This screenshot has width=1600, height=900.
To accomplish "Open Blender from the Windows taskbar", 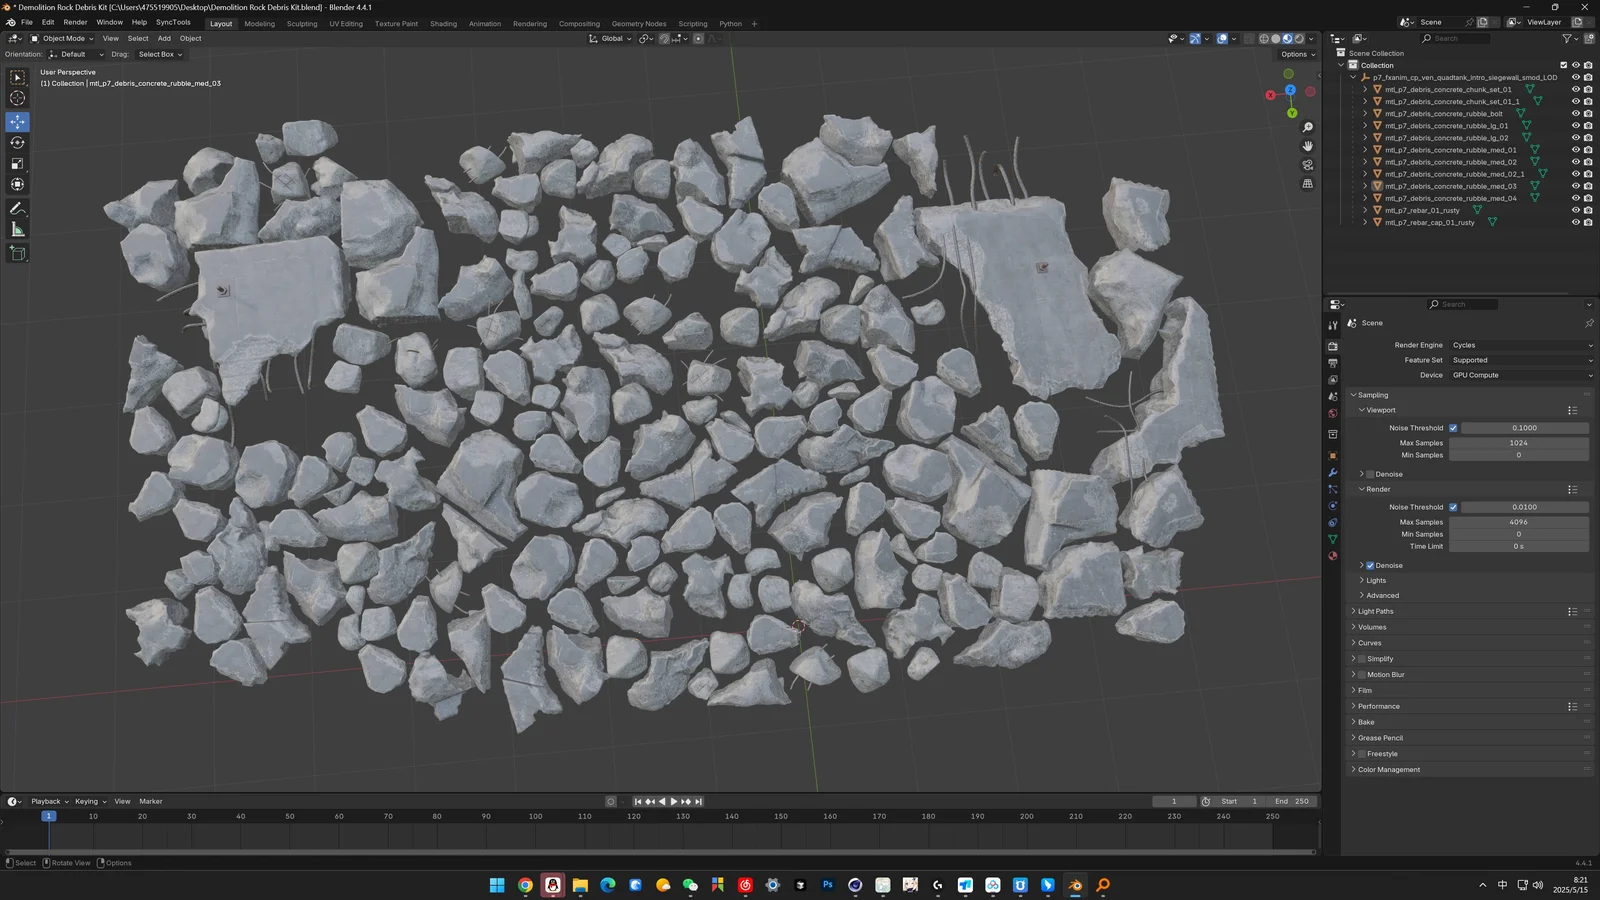I will coord(1073,885).
